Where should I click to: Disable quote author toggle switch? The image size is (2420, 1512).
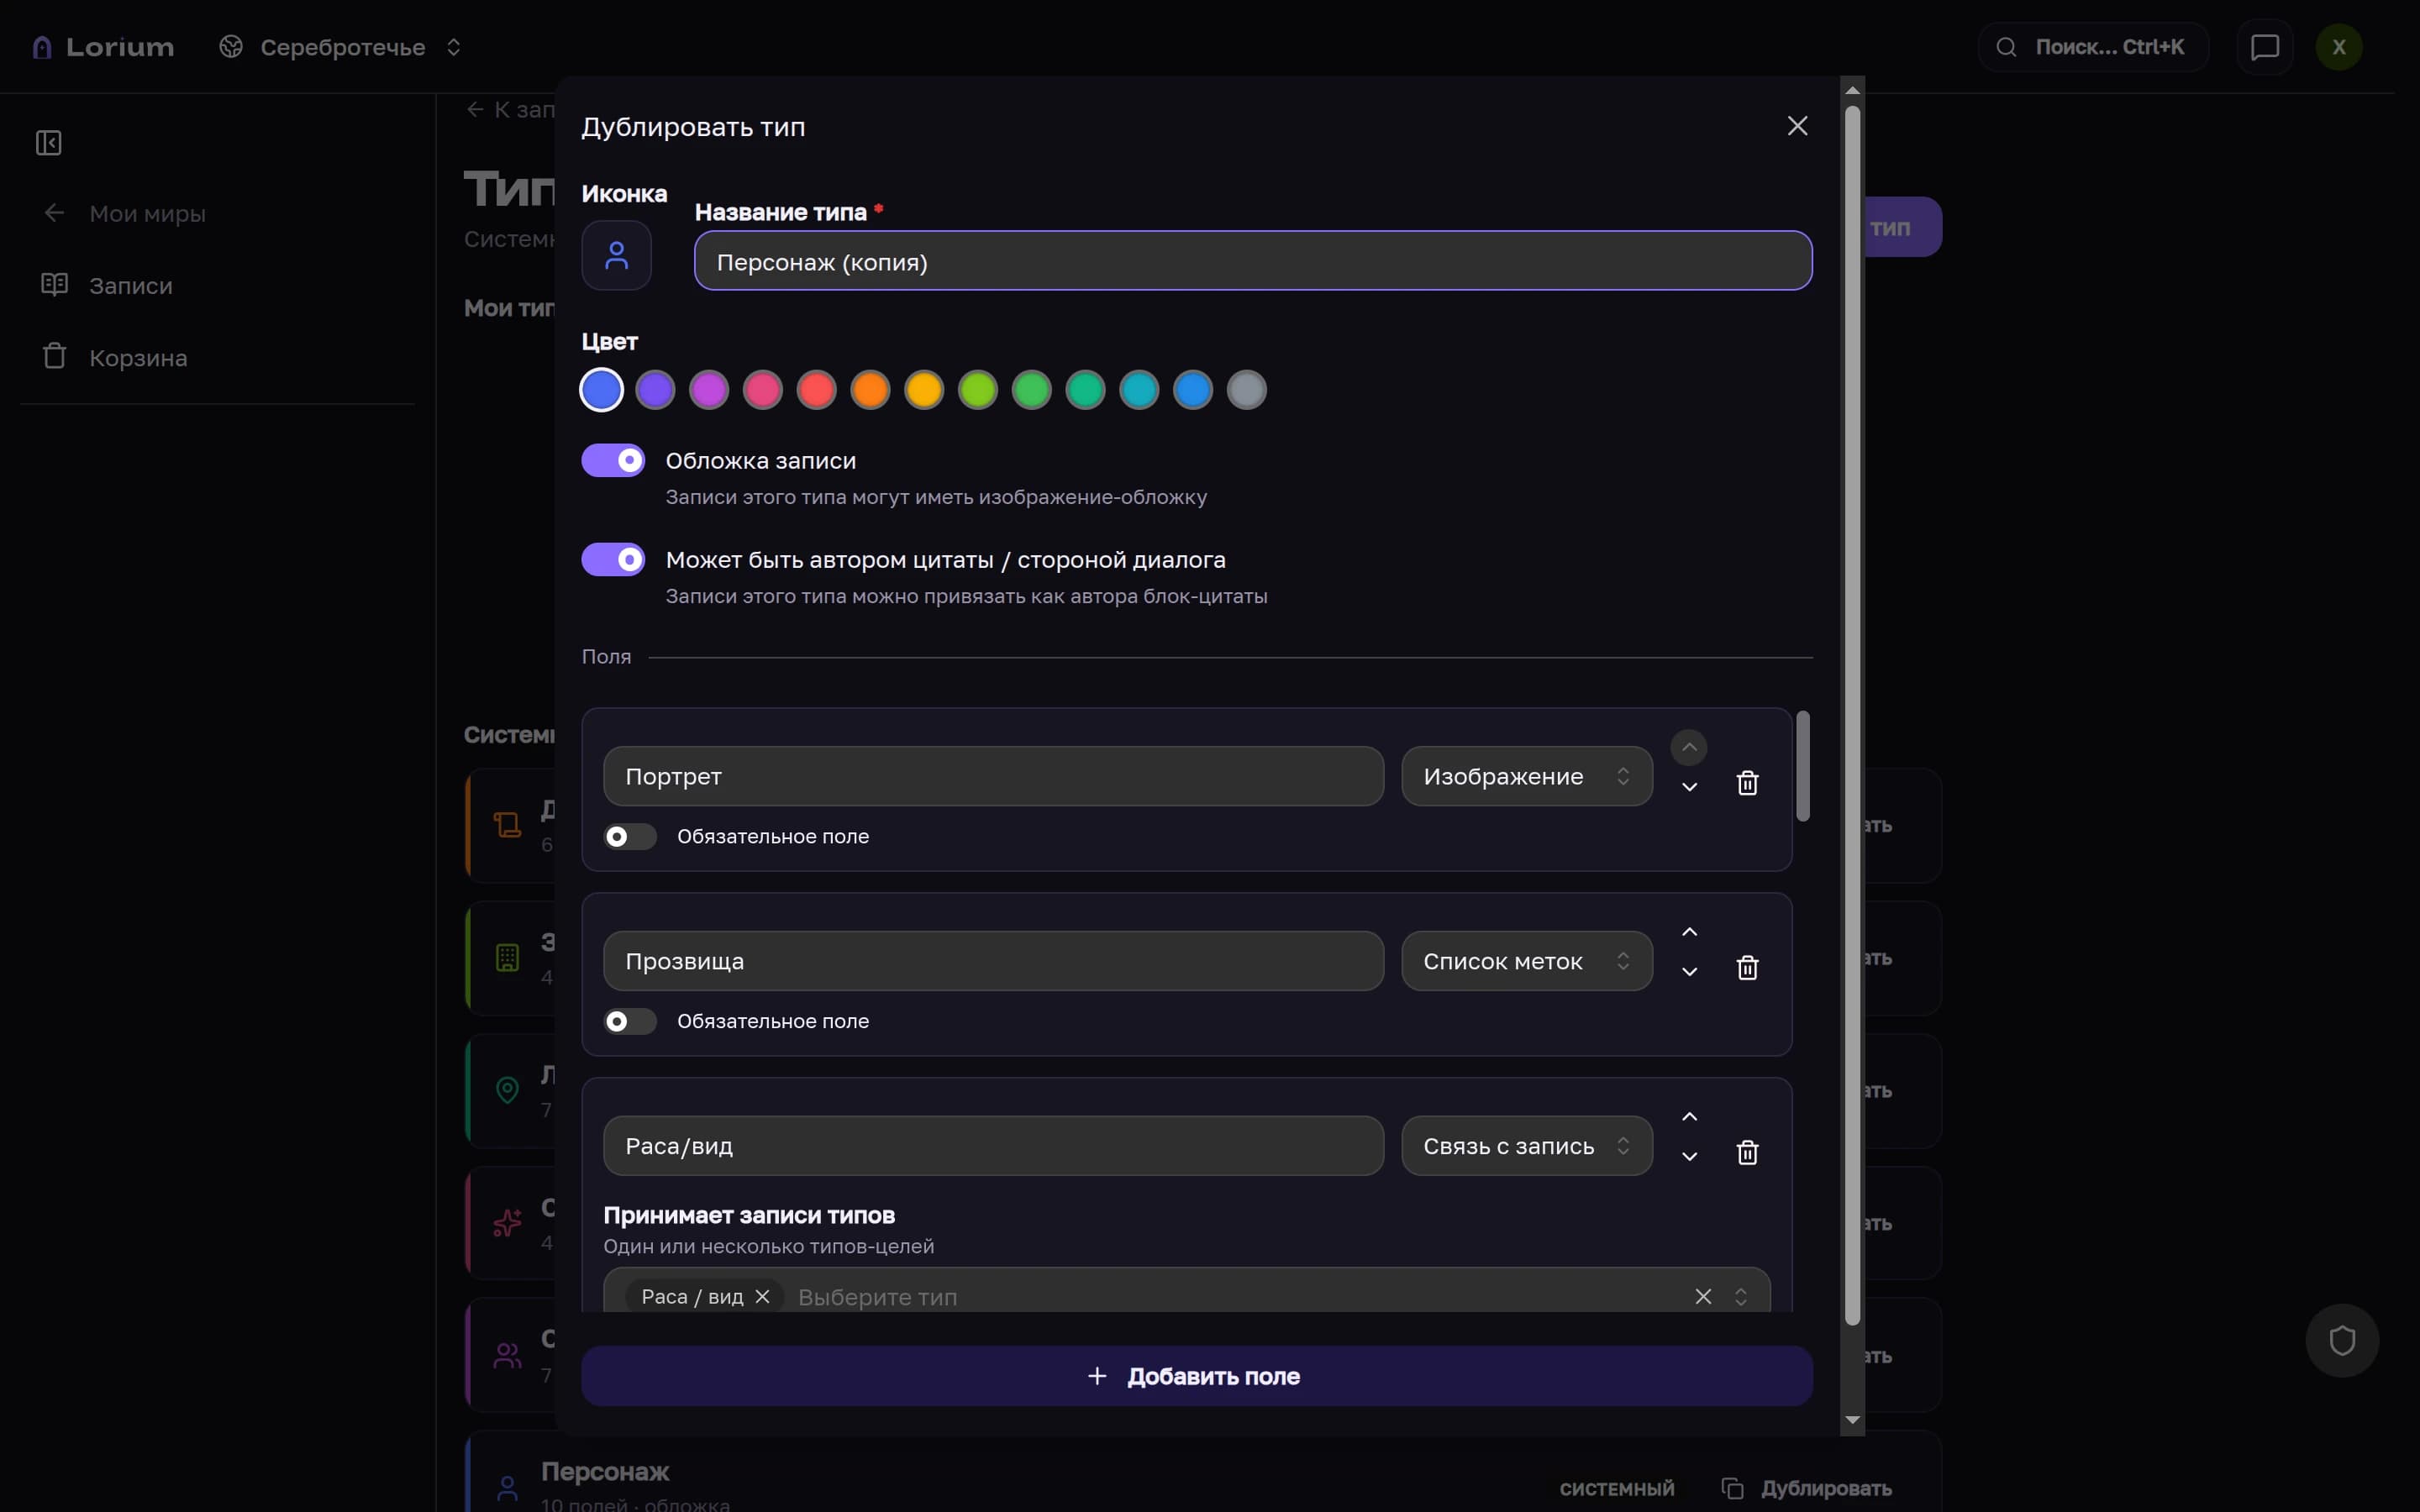coord(613,560)
